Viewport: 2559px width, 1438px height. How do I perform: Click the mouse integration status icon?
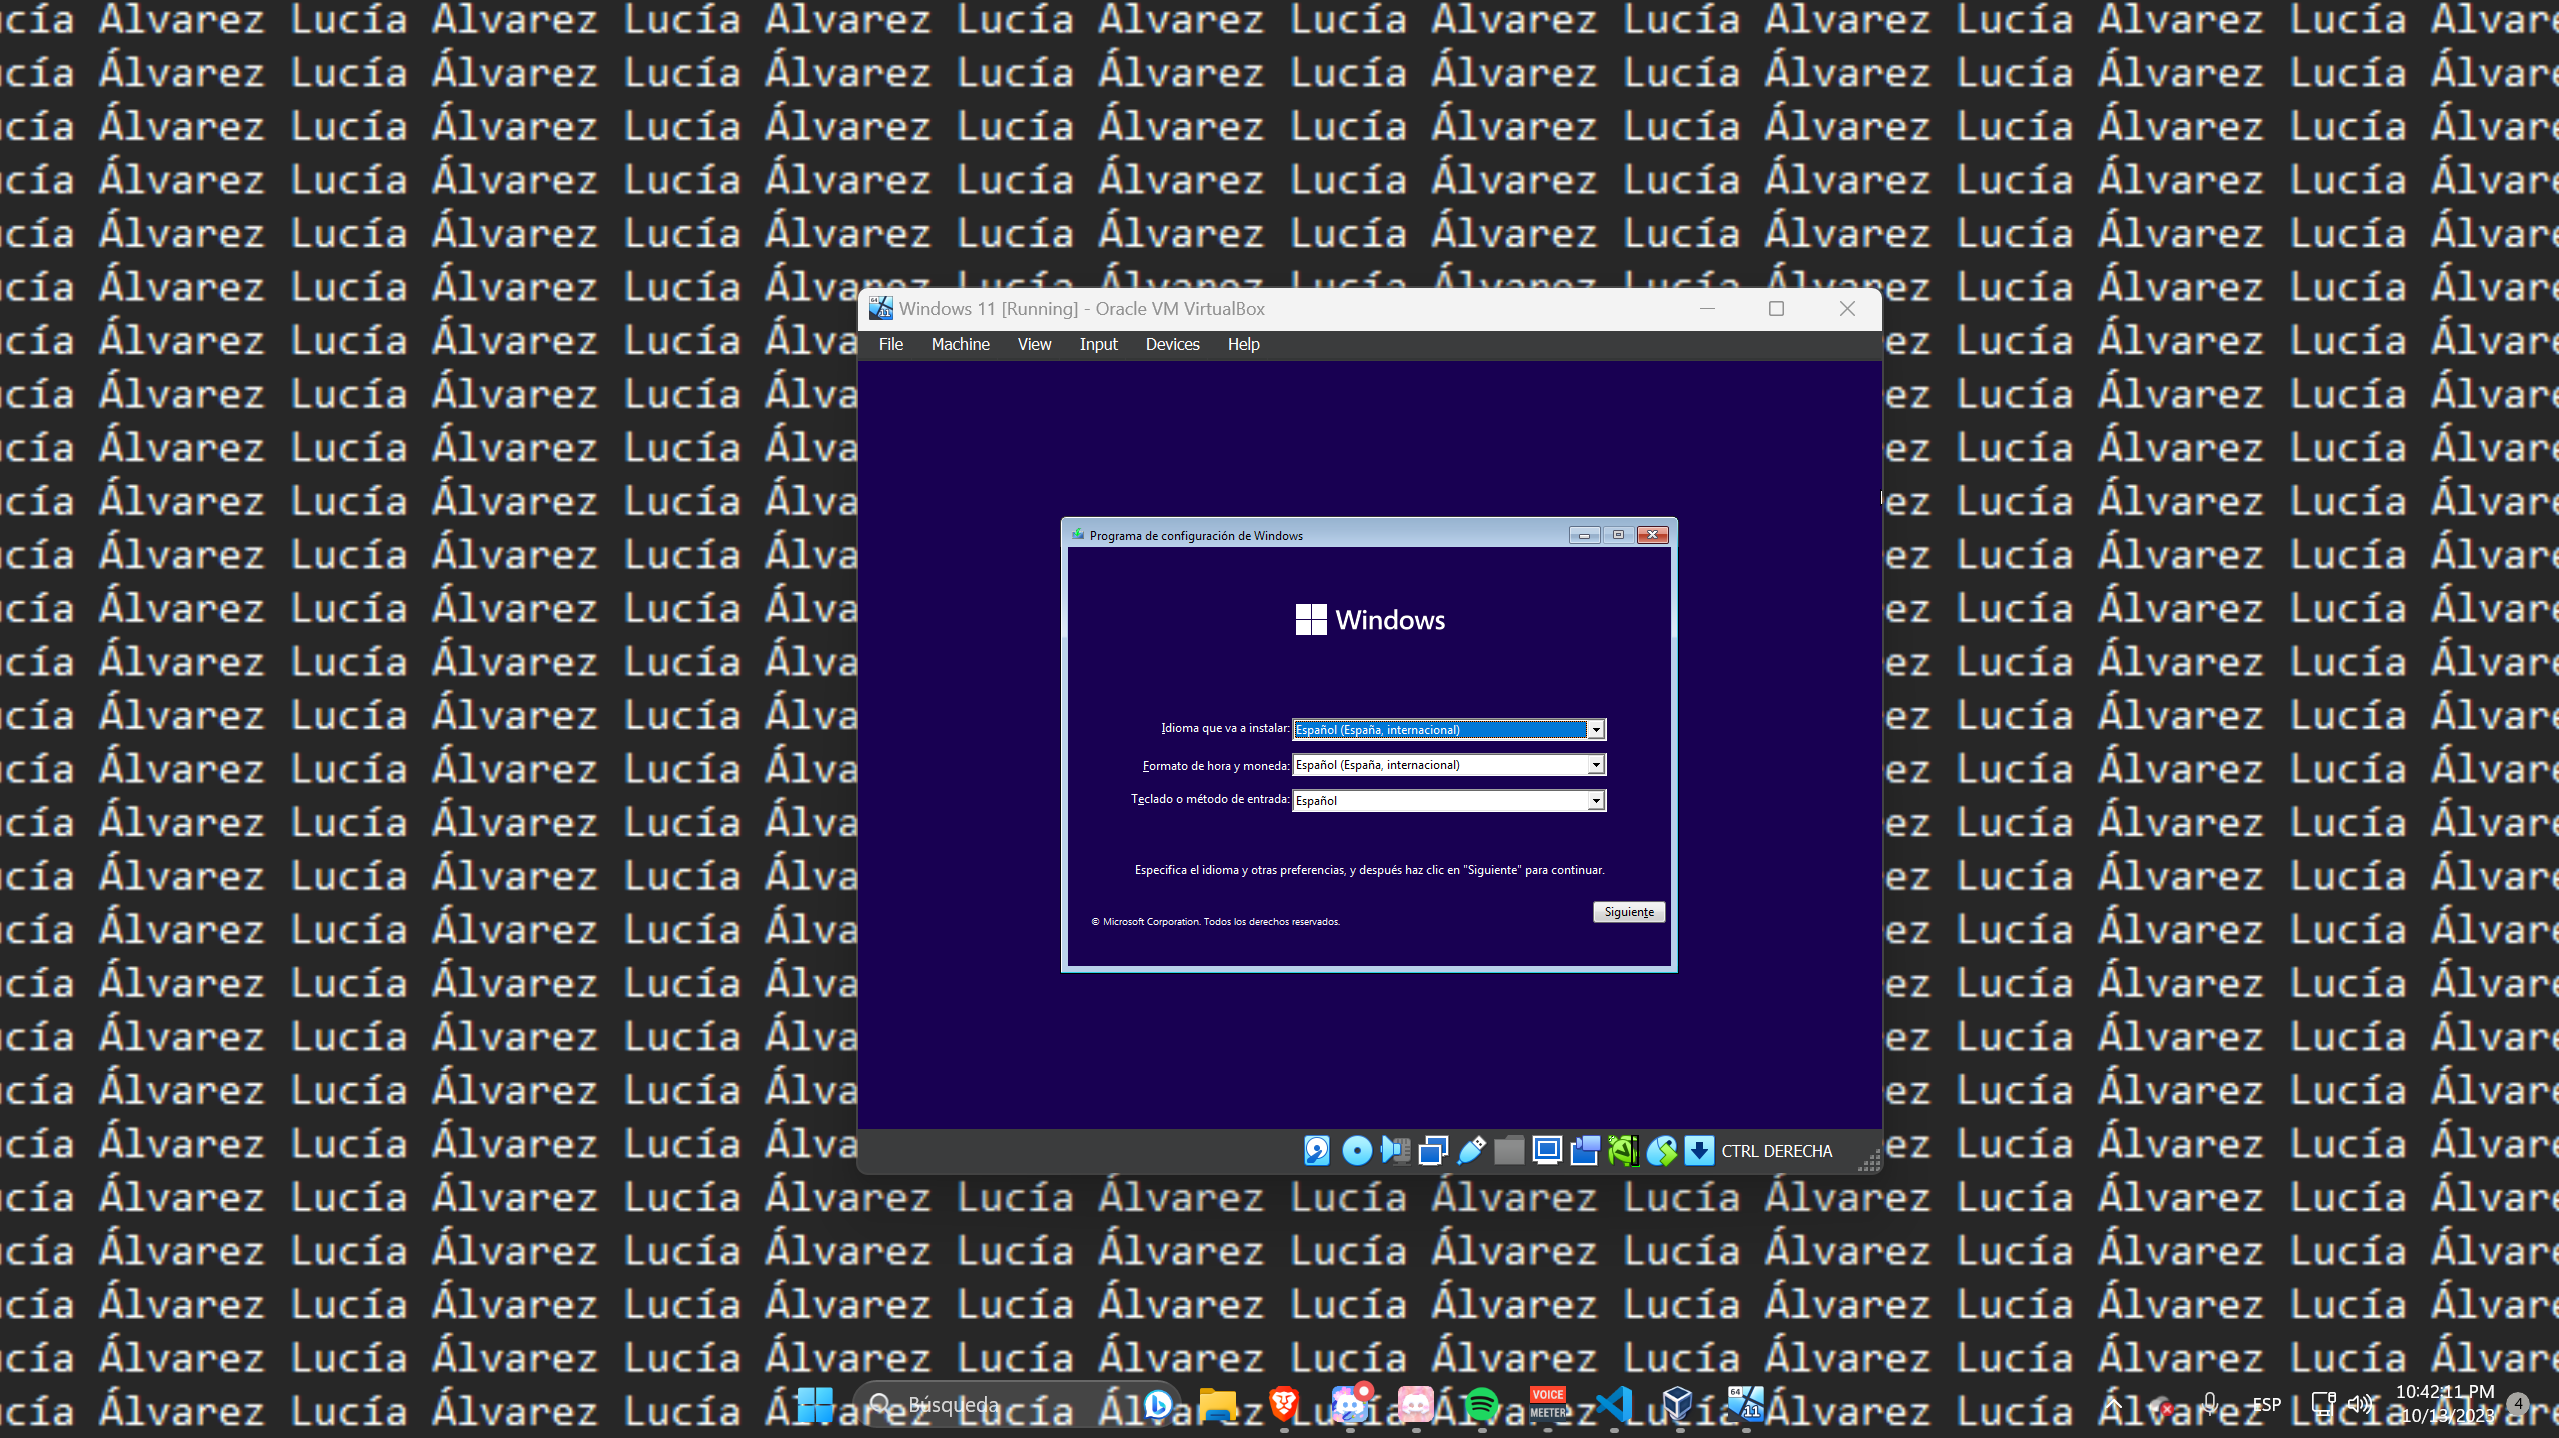pyautogui.click(x=1661, y=1151)
